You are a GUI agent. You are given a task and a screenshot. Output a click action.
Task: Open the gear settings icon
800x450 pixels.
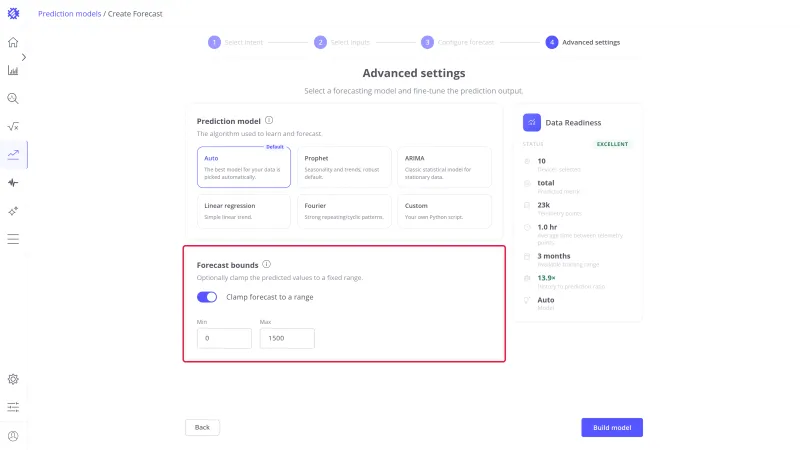[x=13, y=379]
